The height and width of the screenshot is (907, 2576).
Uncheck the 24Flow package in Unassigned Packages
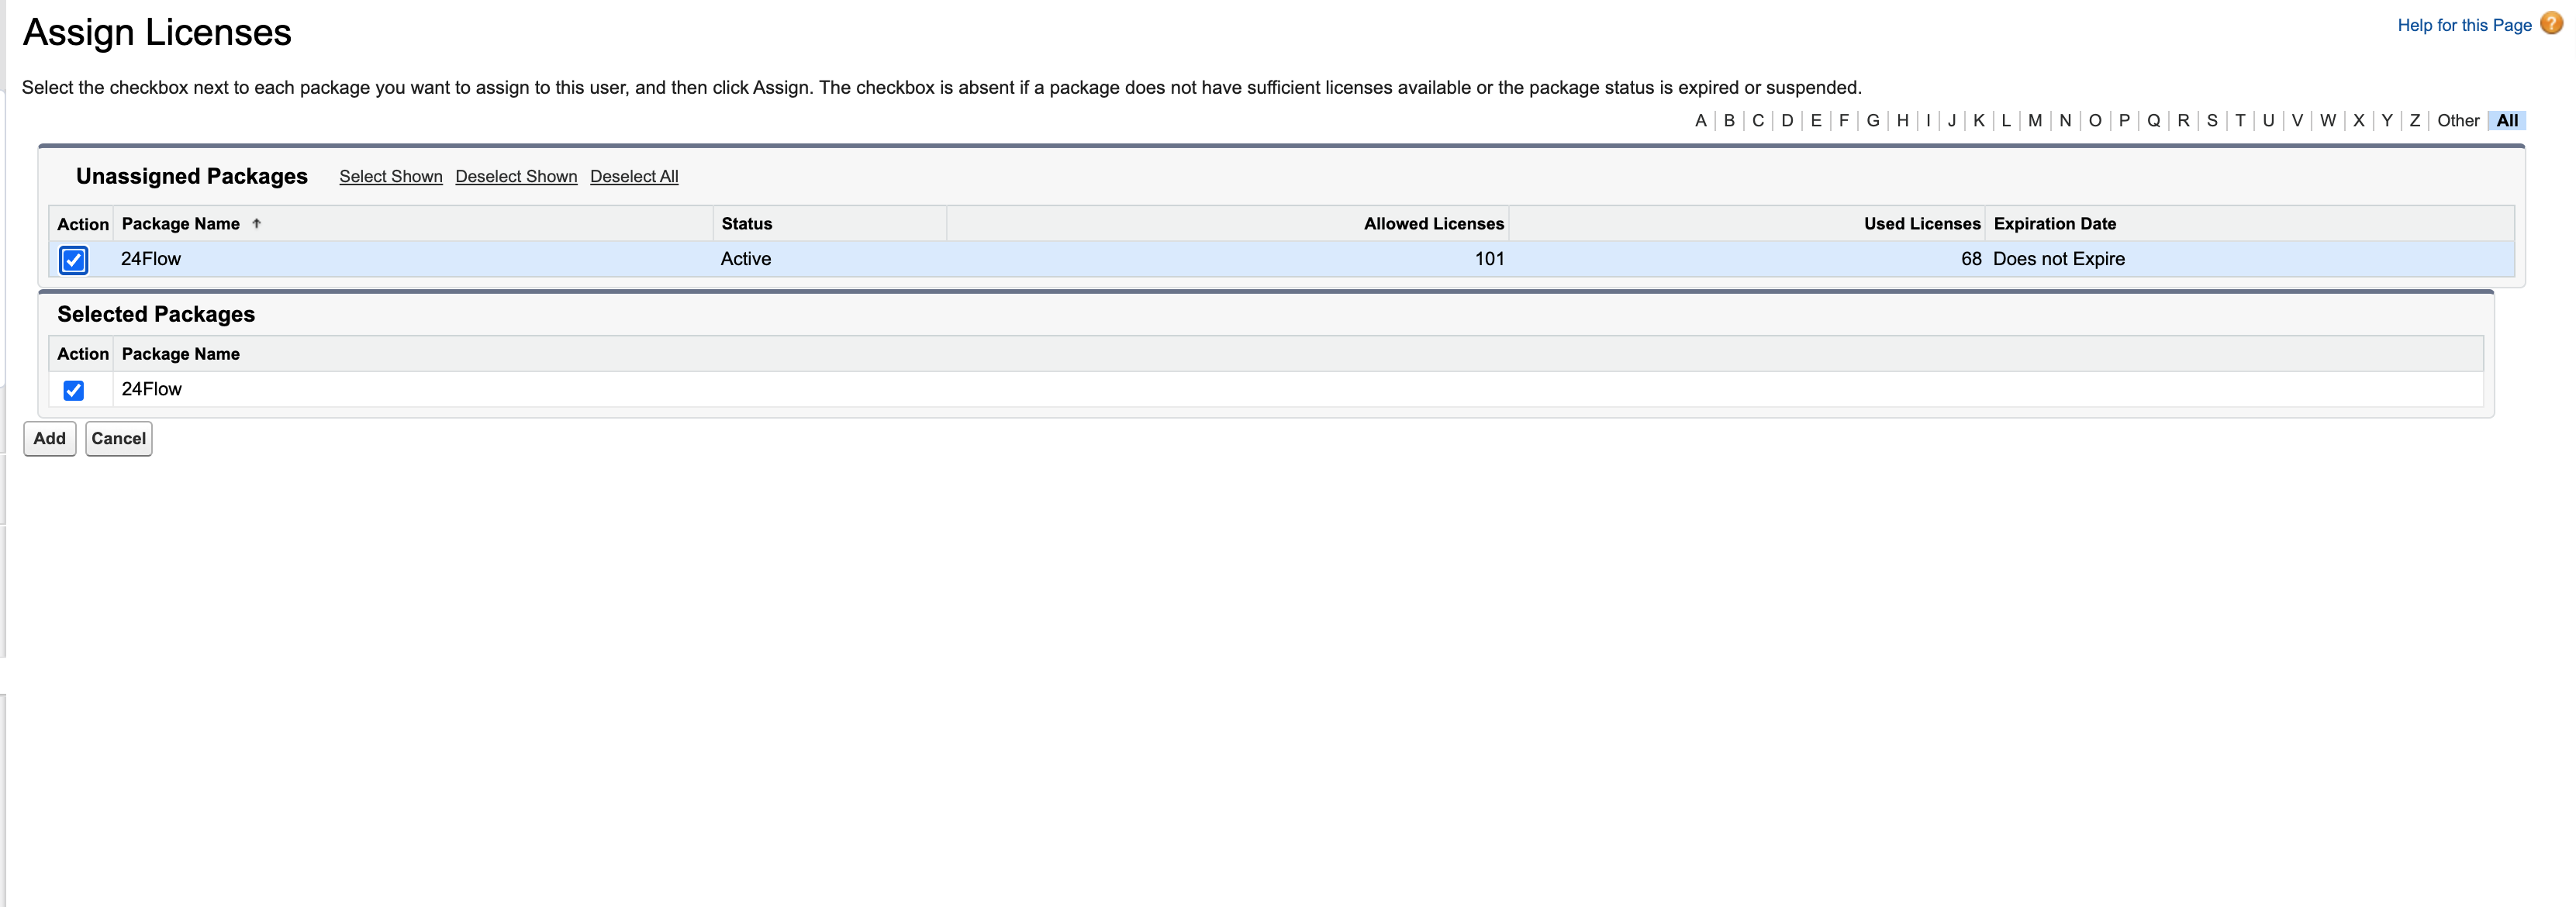pos(74,260)
